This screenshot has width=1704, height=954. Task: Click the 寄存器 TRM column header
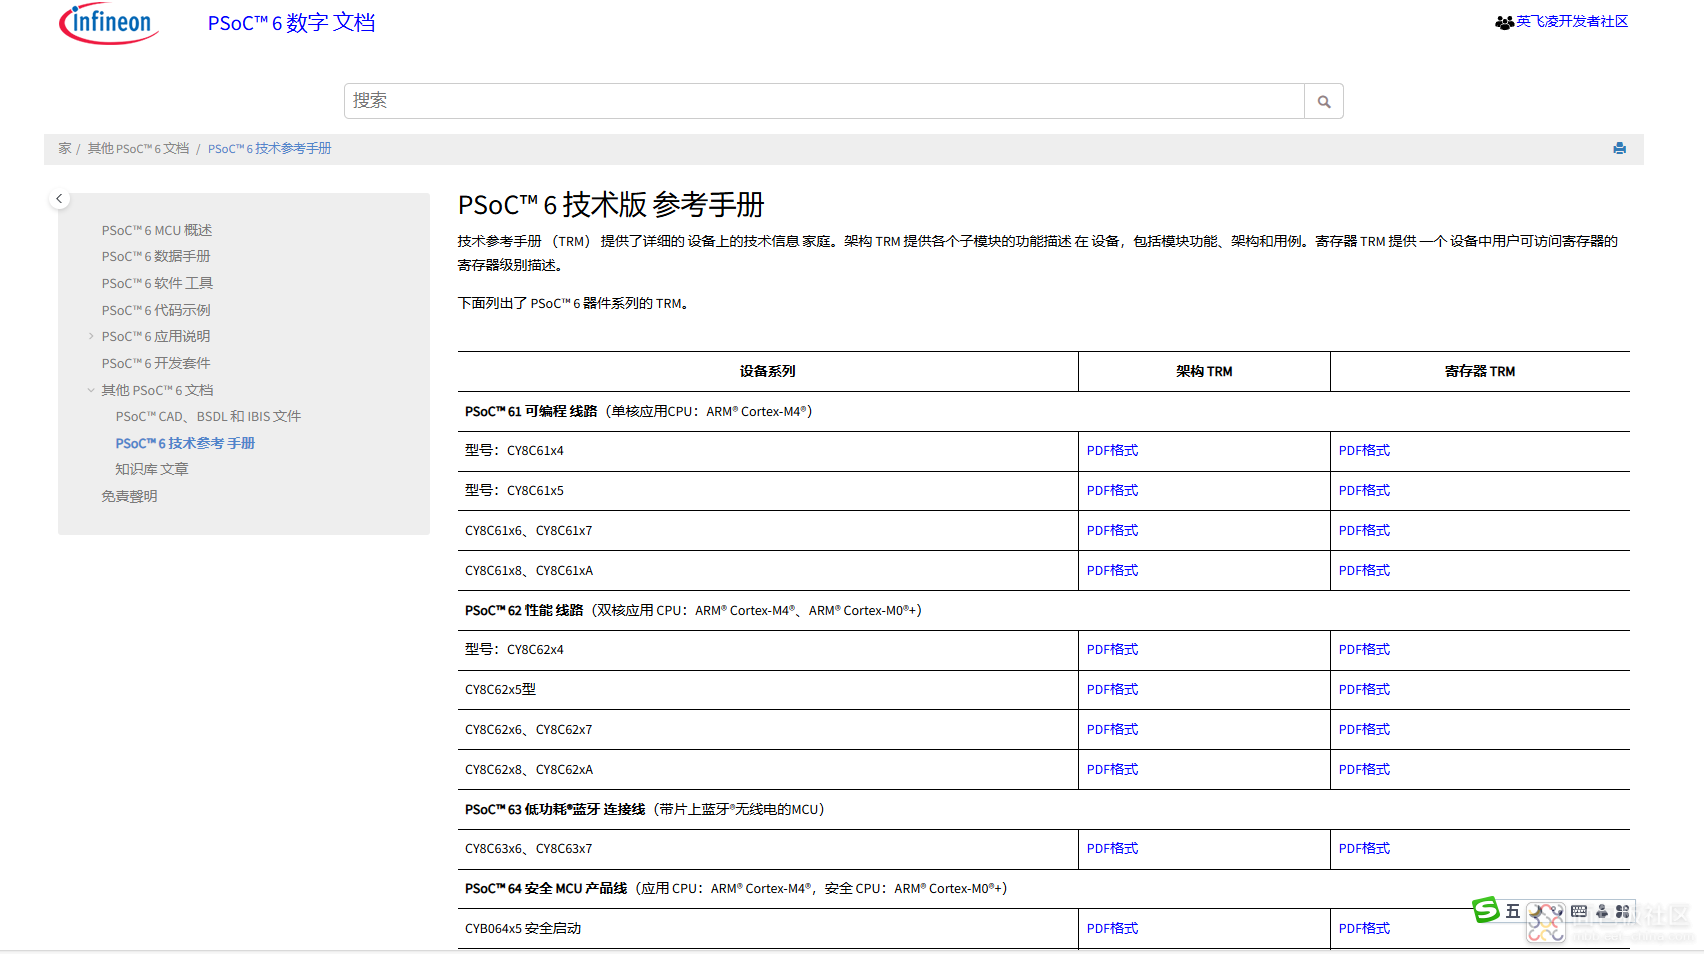coord(1480,371)
